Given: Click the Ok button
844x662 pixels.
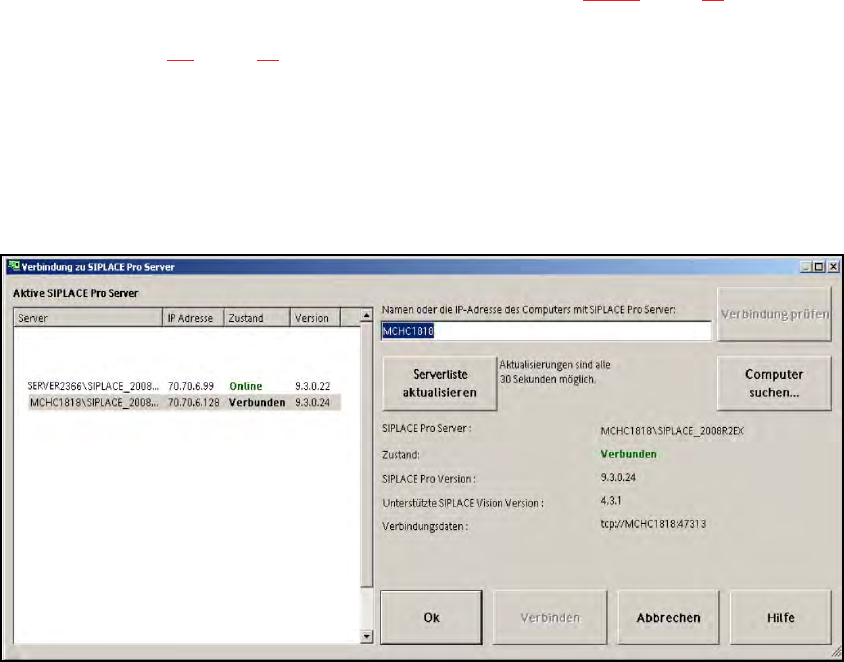Looking at the screenshot, I should pos(431,617).
